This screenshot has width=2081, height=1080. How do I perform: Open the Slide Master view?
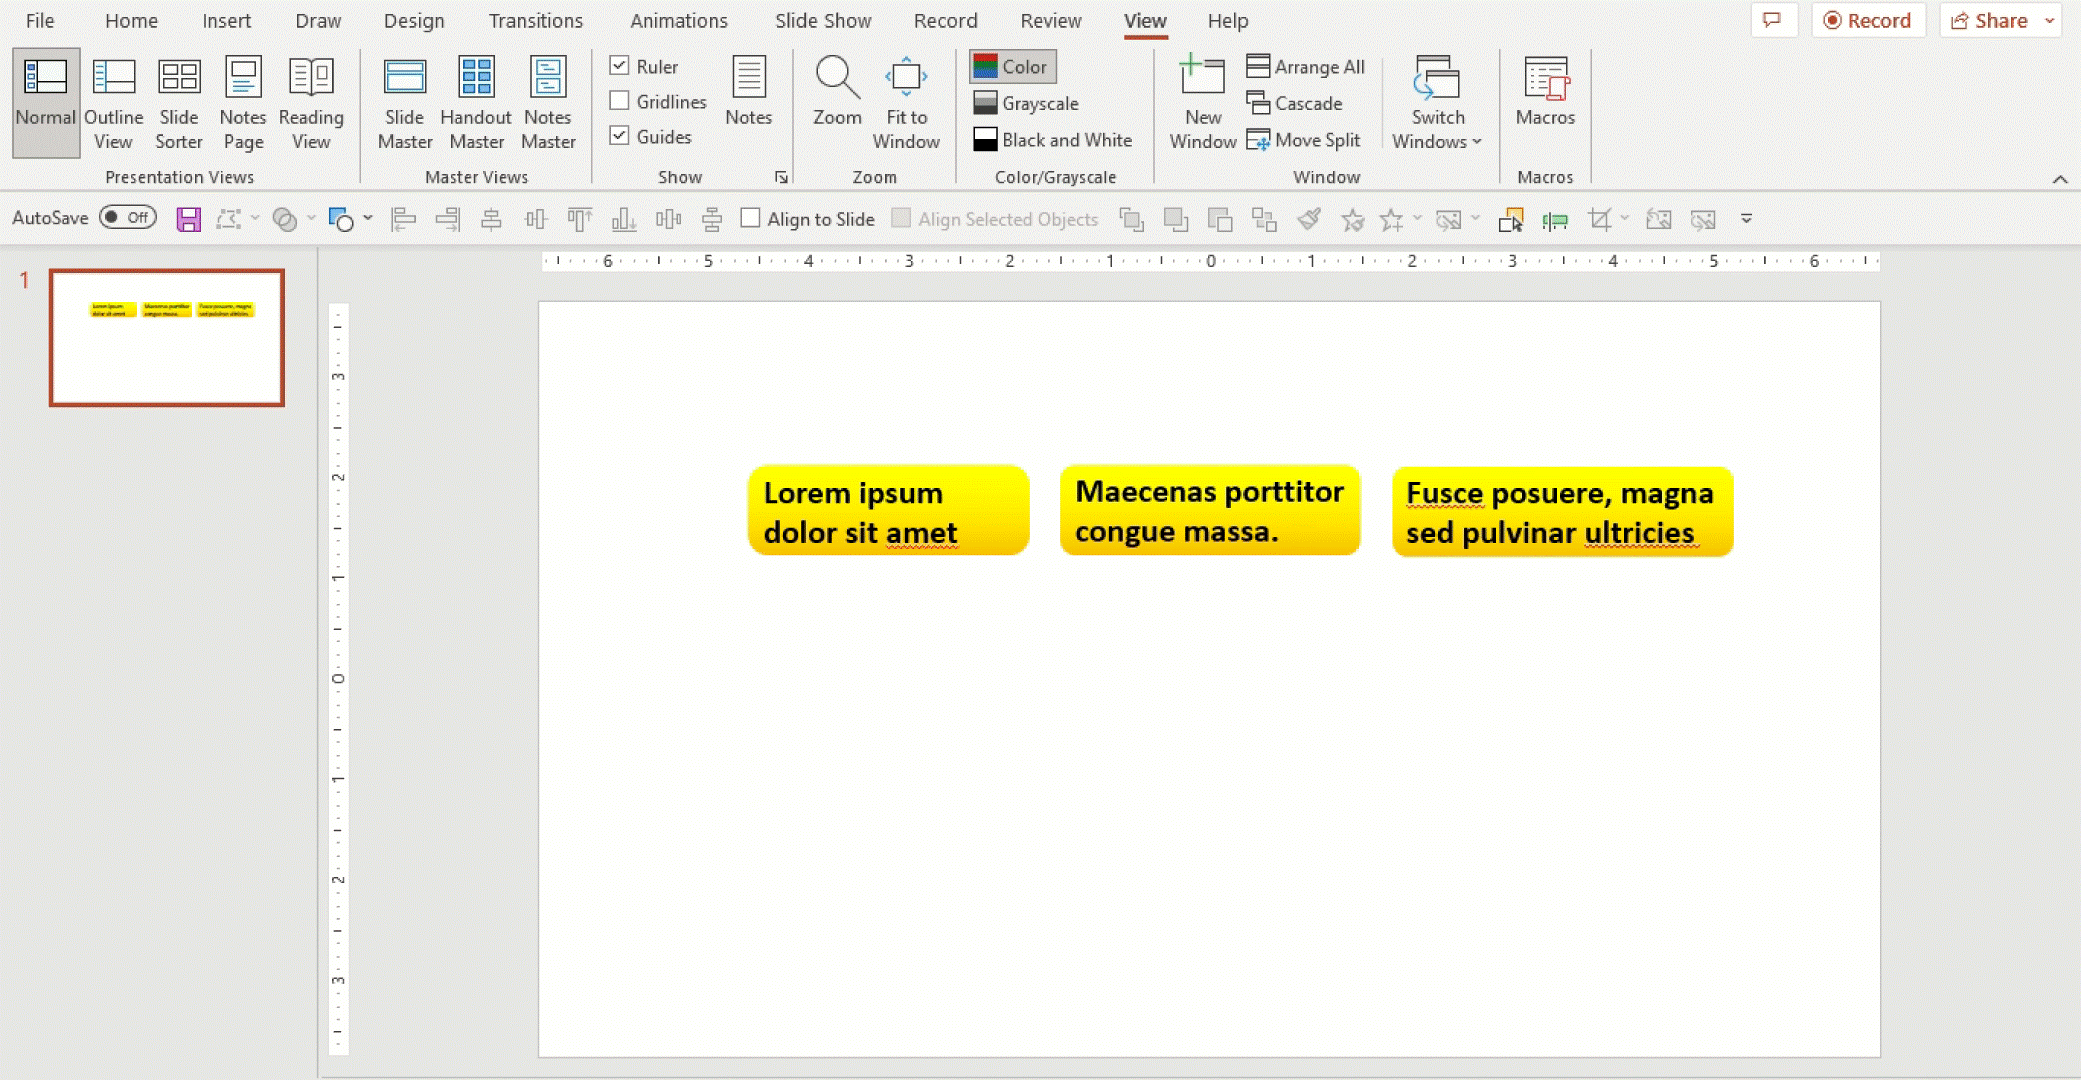(x=405, y=102)
